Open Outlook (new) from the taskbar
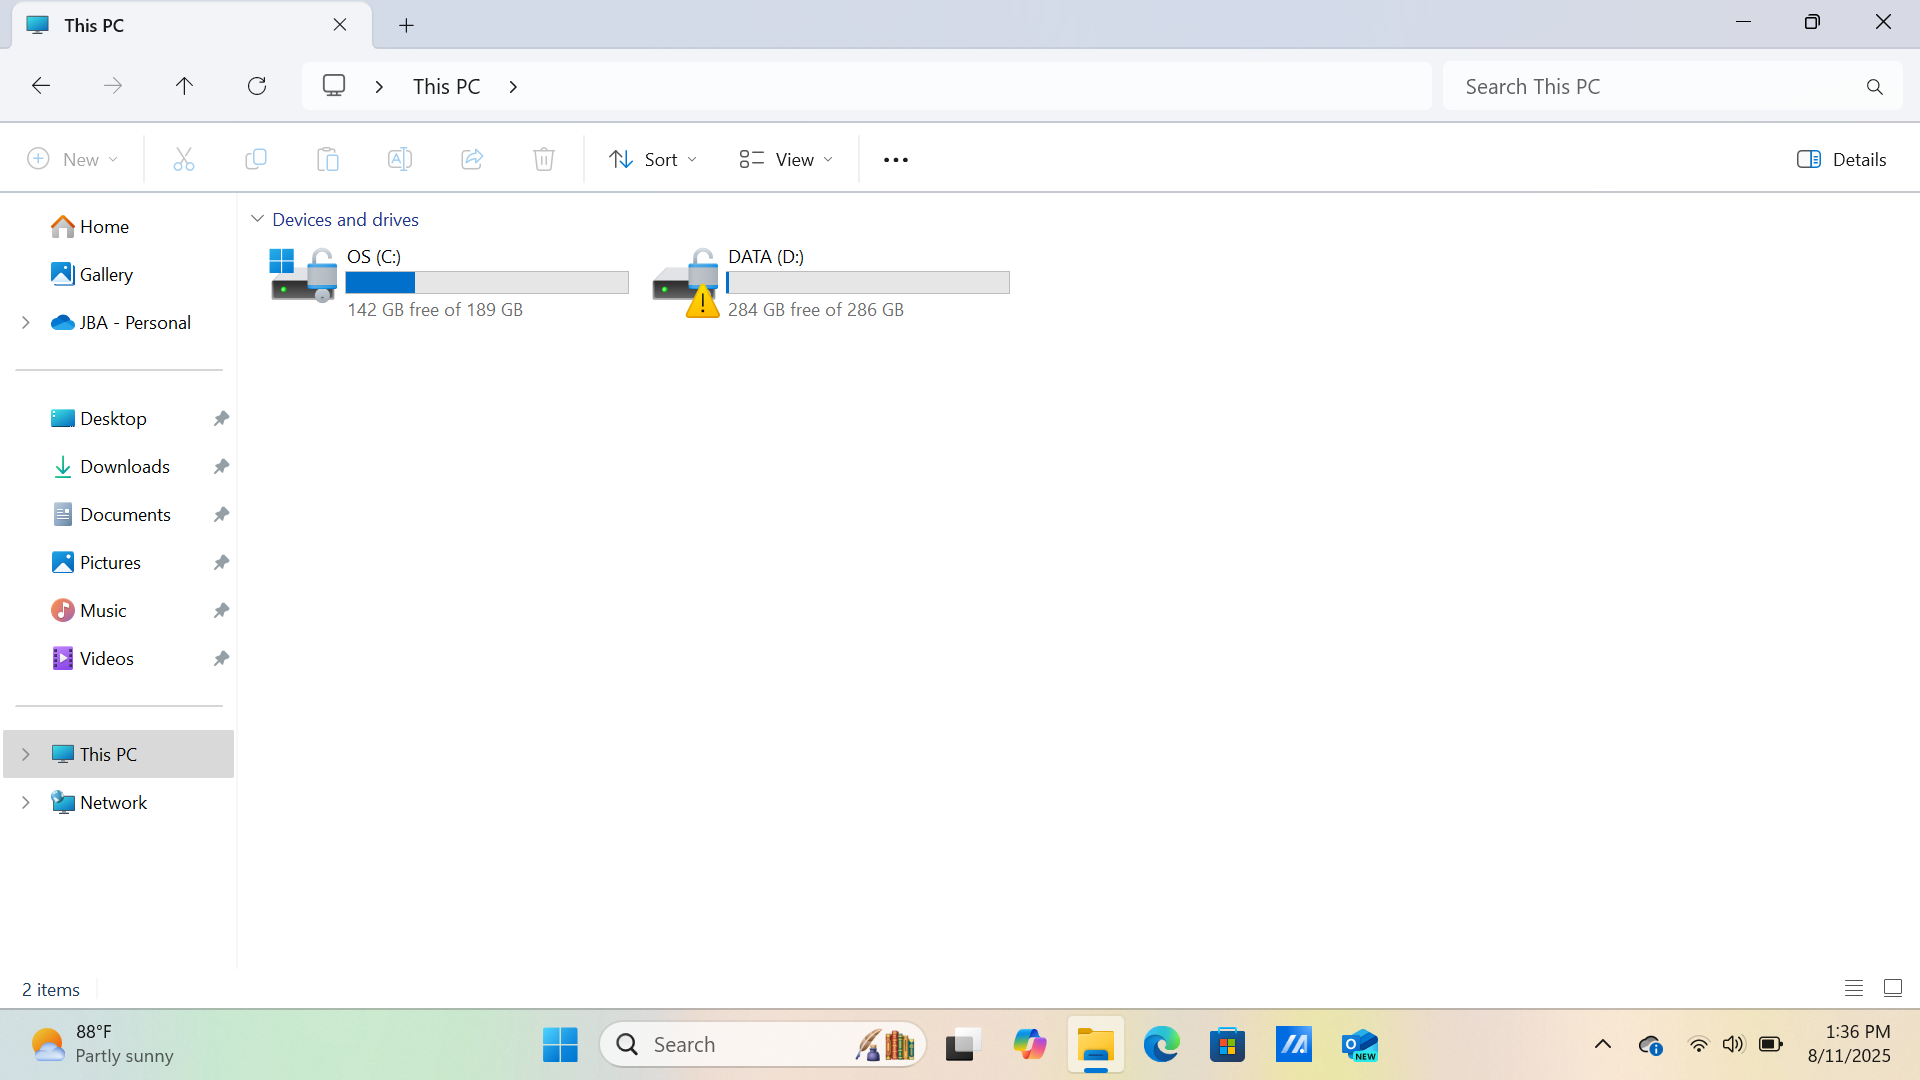This screenshot has height=1080, width=1920. tap(1360, 1045)
